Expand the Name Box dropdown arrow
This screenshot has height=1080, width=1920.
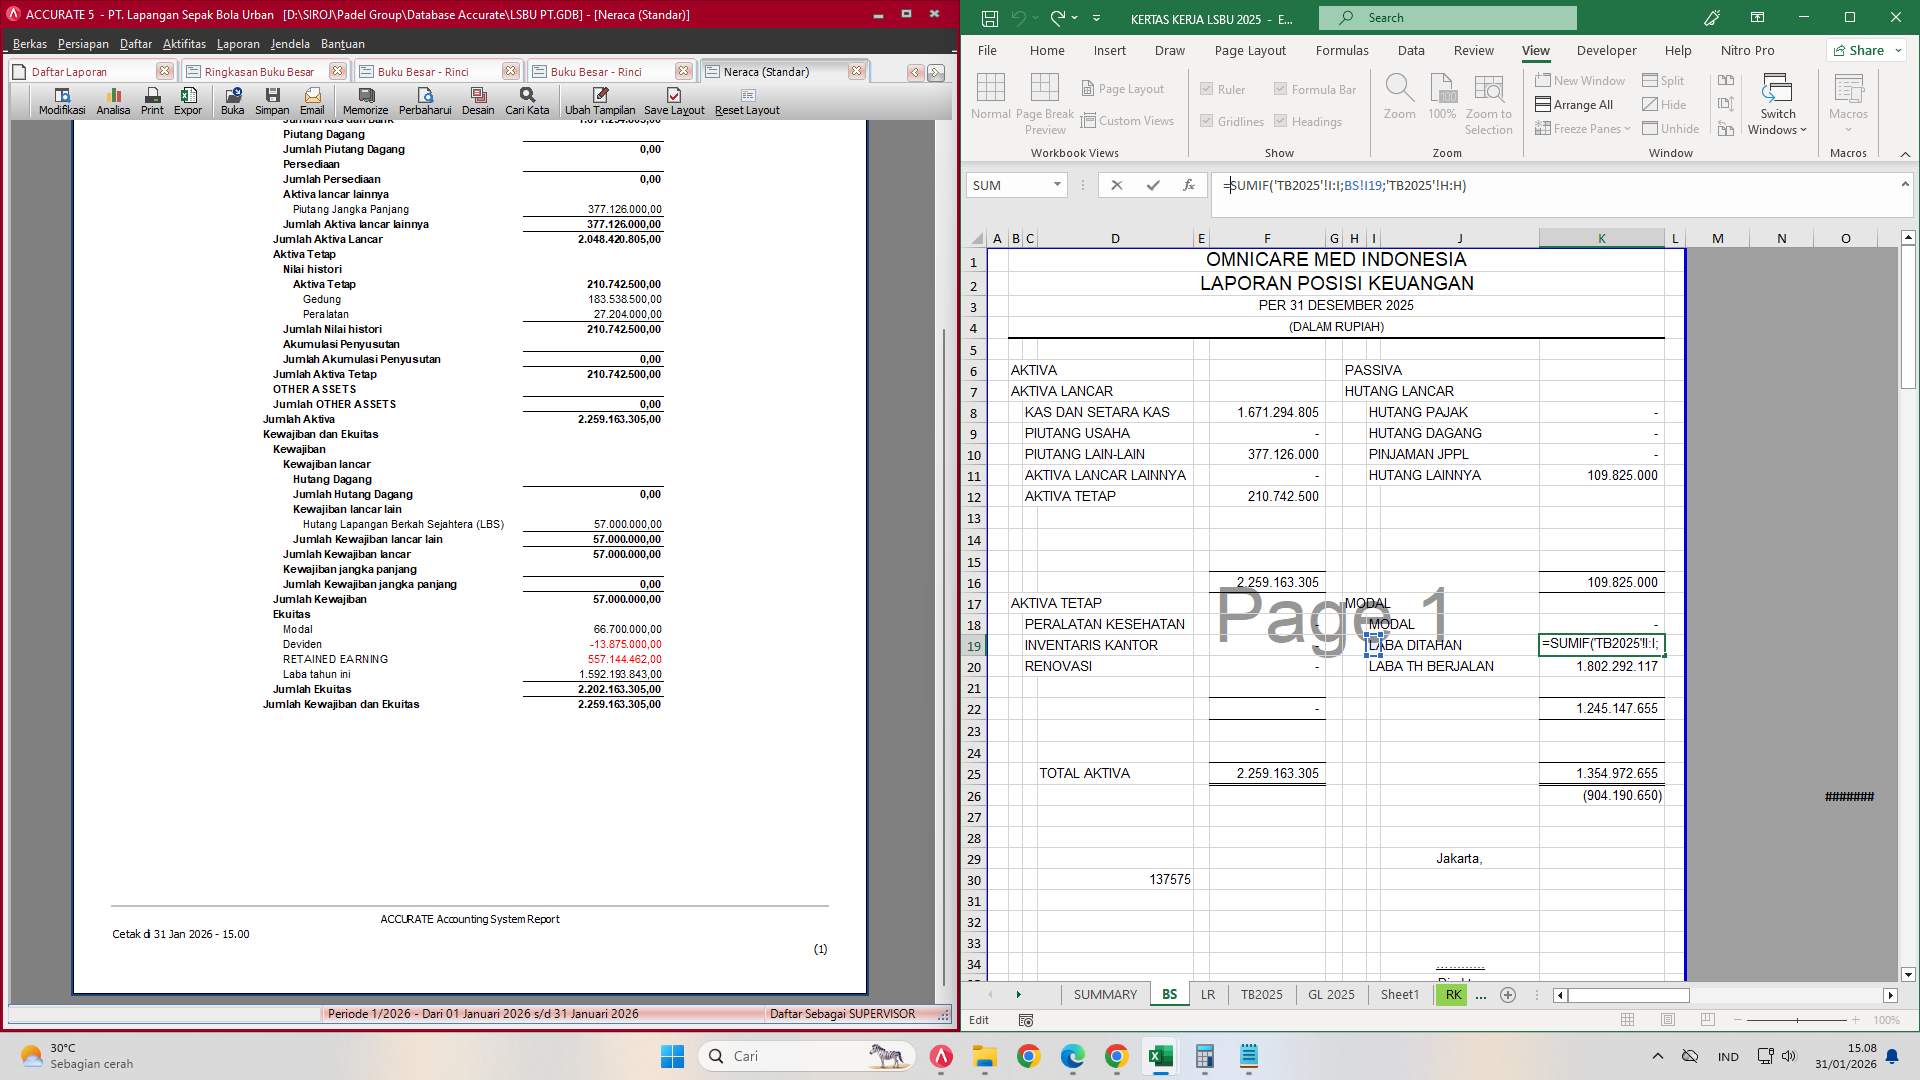click(1057, 185)
